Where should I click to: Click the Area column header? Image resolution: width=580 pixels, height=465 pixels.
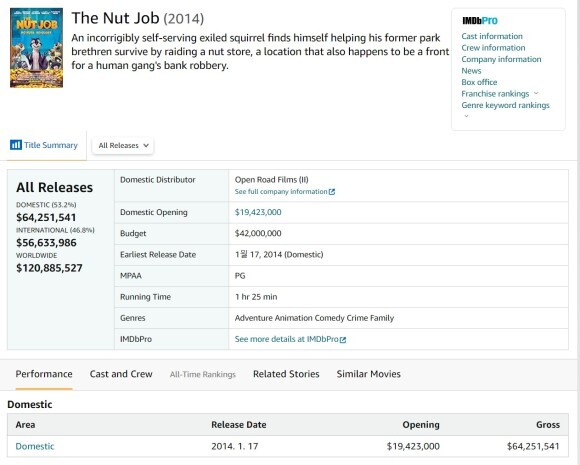pos(25,425)
